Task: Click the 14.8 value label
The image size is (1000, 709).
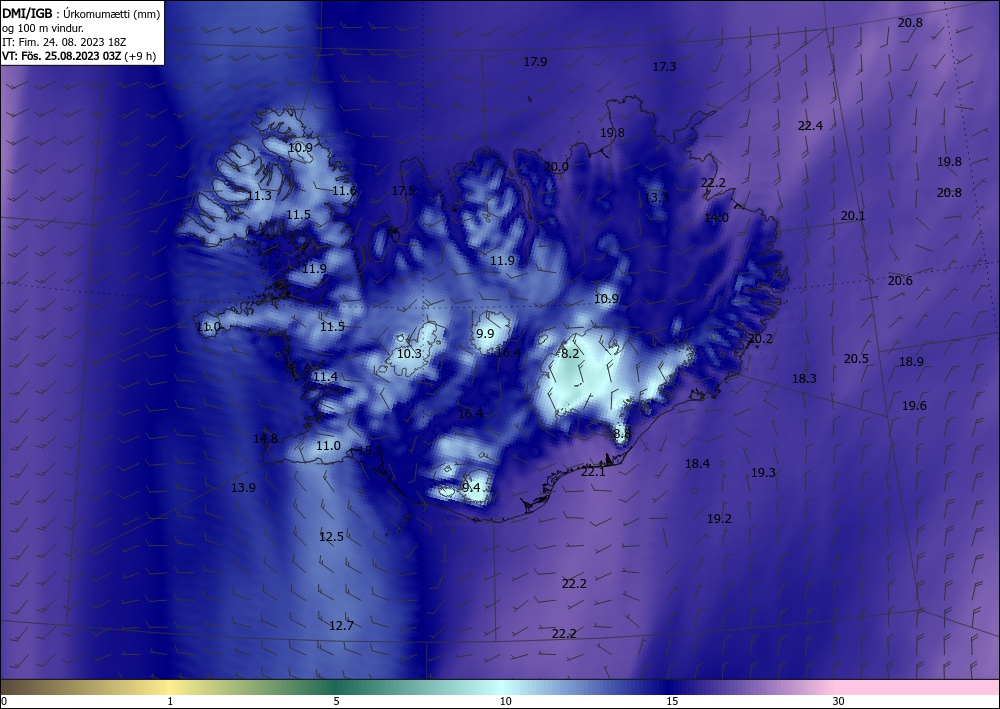Action: tap(265, 438)
